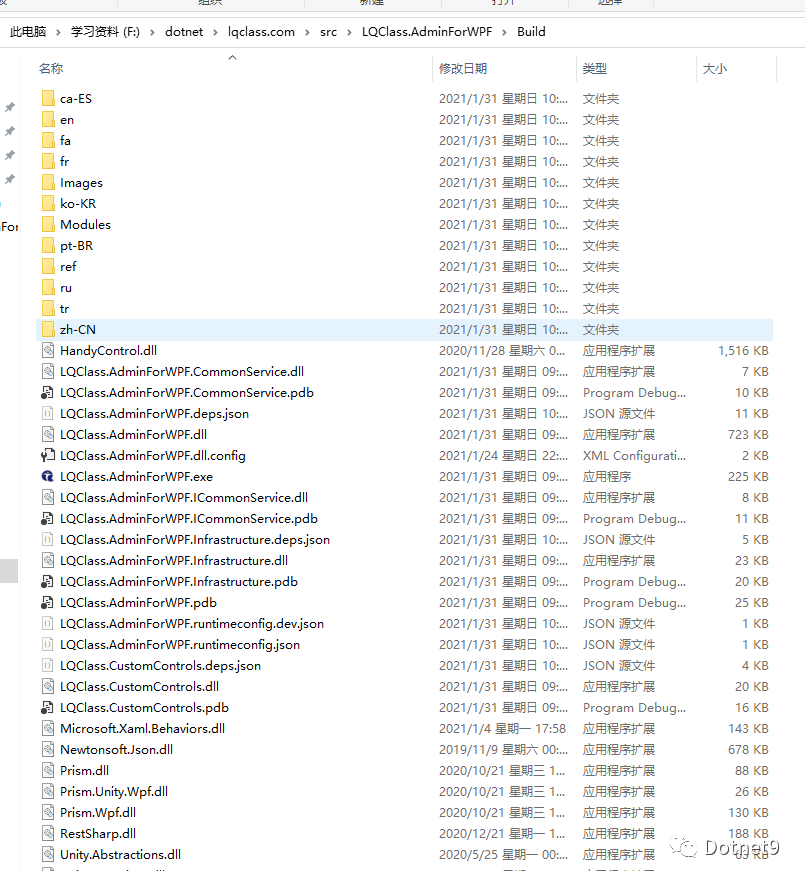Select the ca-ES folder icon
805x880 pixels.
point(48,99)
